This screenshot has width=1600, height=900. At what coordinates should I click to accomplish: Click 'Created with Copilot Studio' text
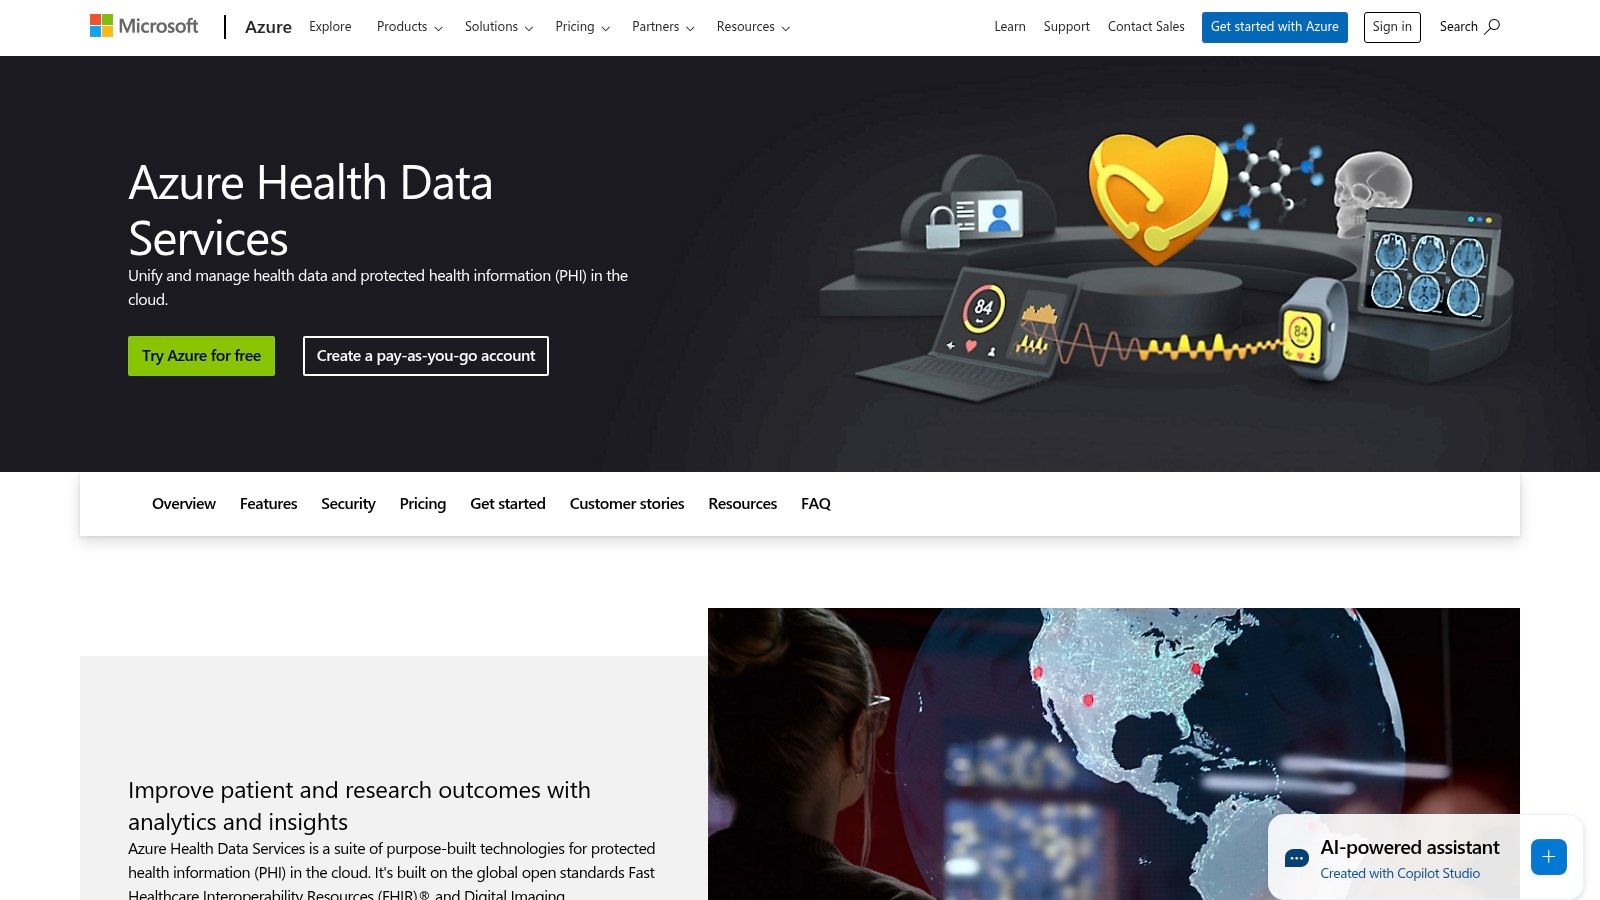pyautogui.click(x=1400, y=873)
